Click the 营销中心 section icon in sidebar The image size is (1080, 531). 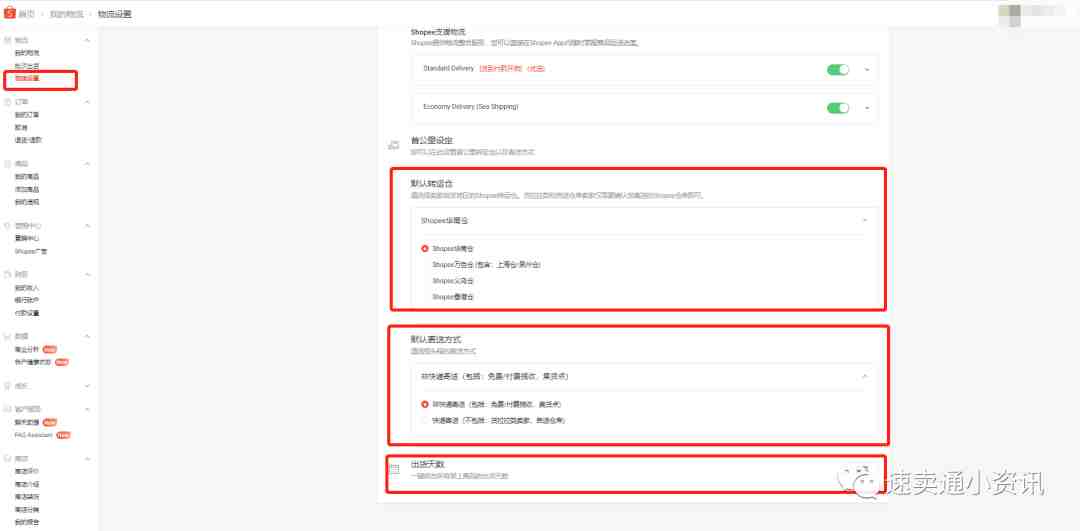click(8, 225)
